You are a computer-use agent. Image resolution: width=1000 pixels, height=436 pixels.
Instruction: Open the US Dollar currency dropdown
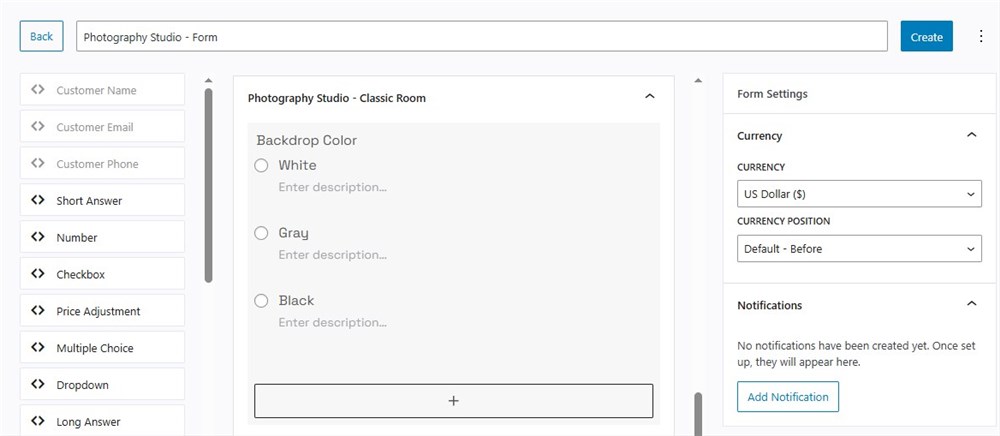[x=859, y=194]
